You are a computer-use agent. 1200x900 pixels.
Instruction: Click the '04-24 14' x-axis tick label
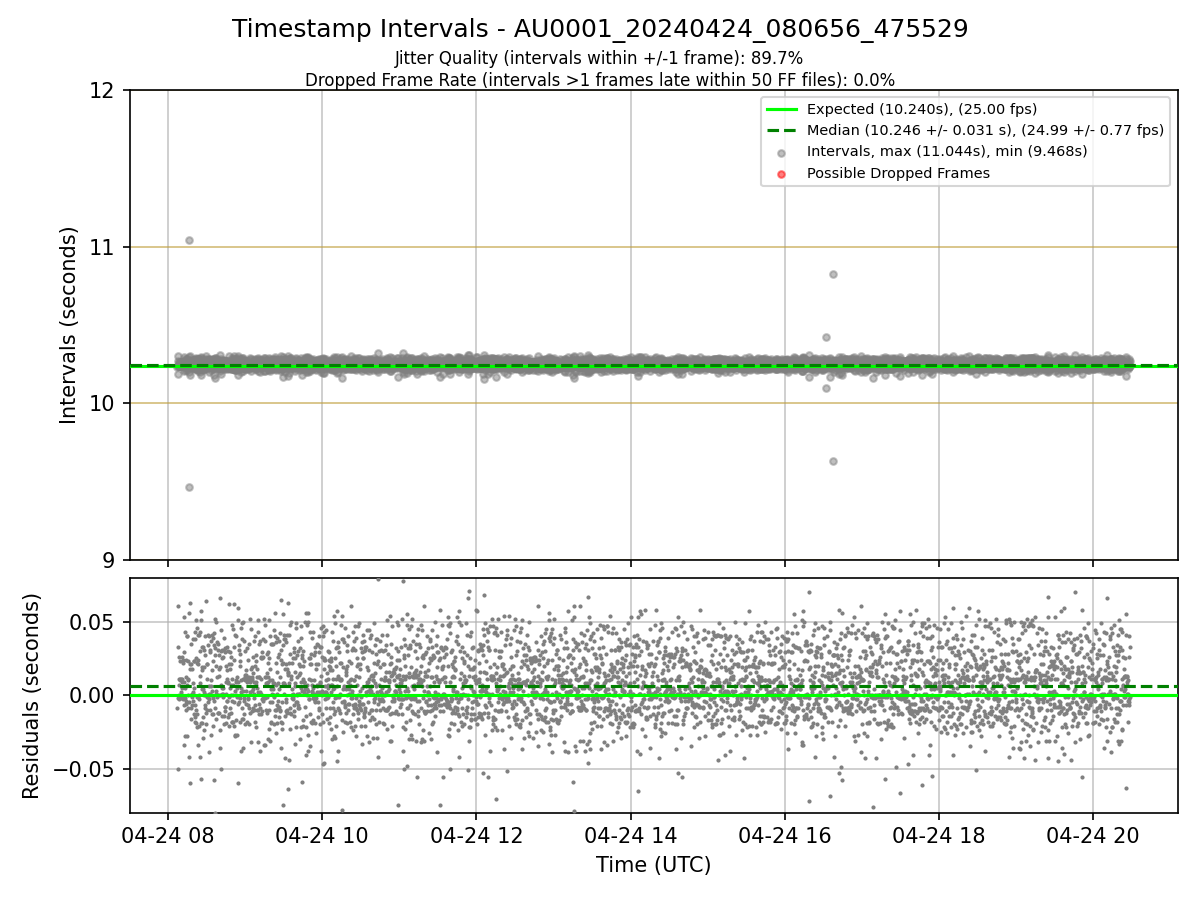tap(630, 835)
